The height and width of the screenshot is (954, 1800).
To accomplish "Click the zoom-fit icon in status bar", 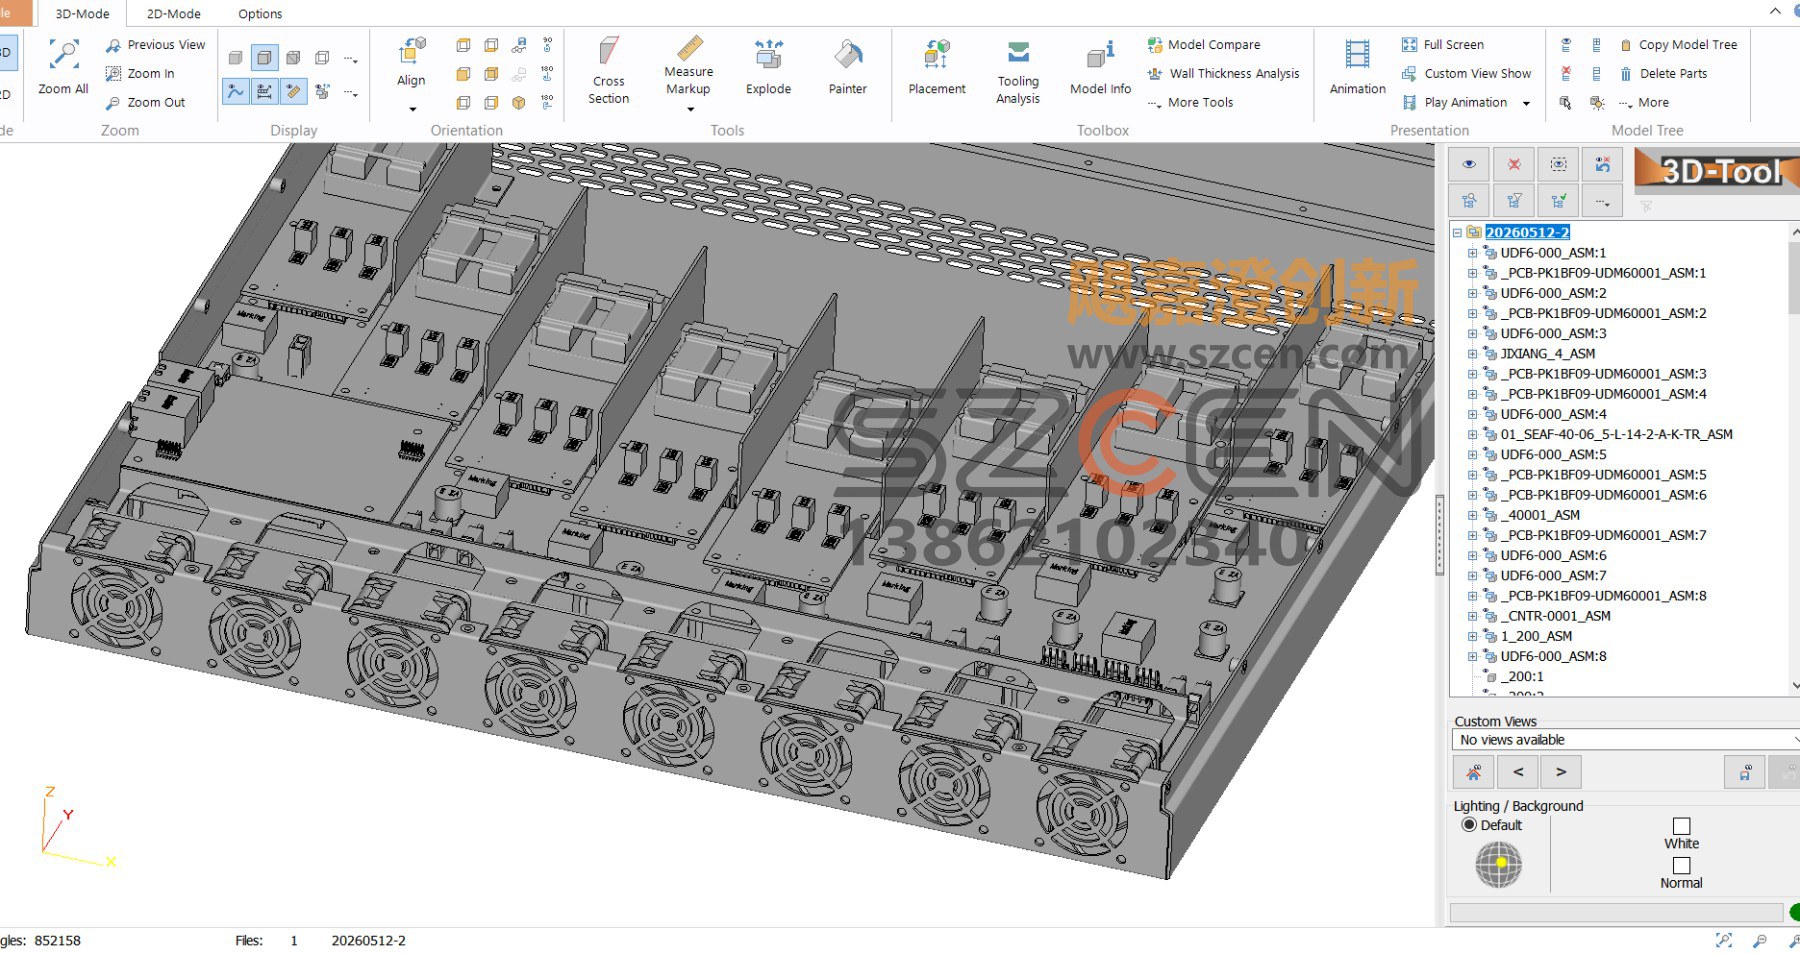I will [1724, 940].
